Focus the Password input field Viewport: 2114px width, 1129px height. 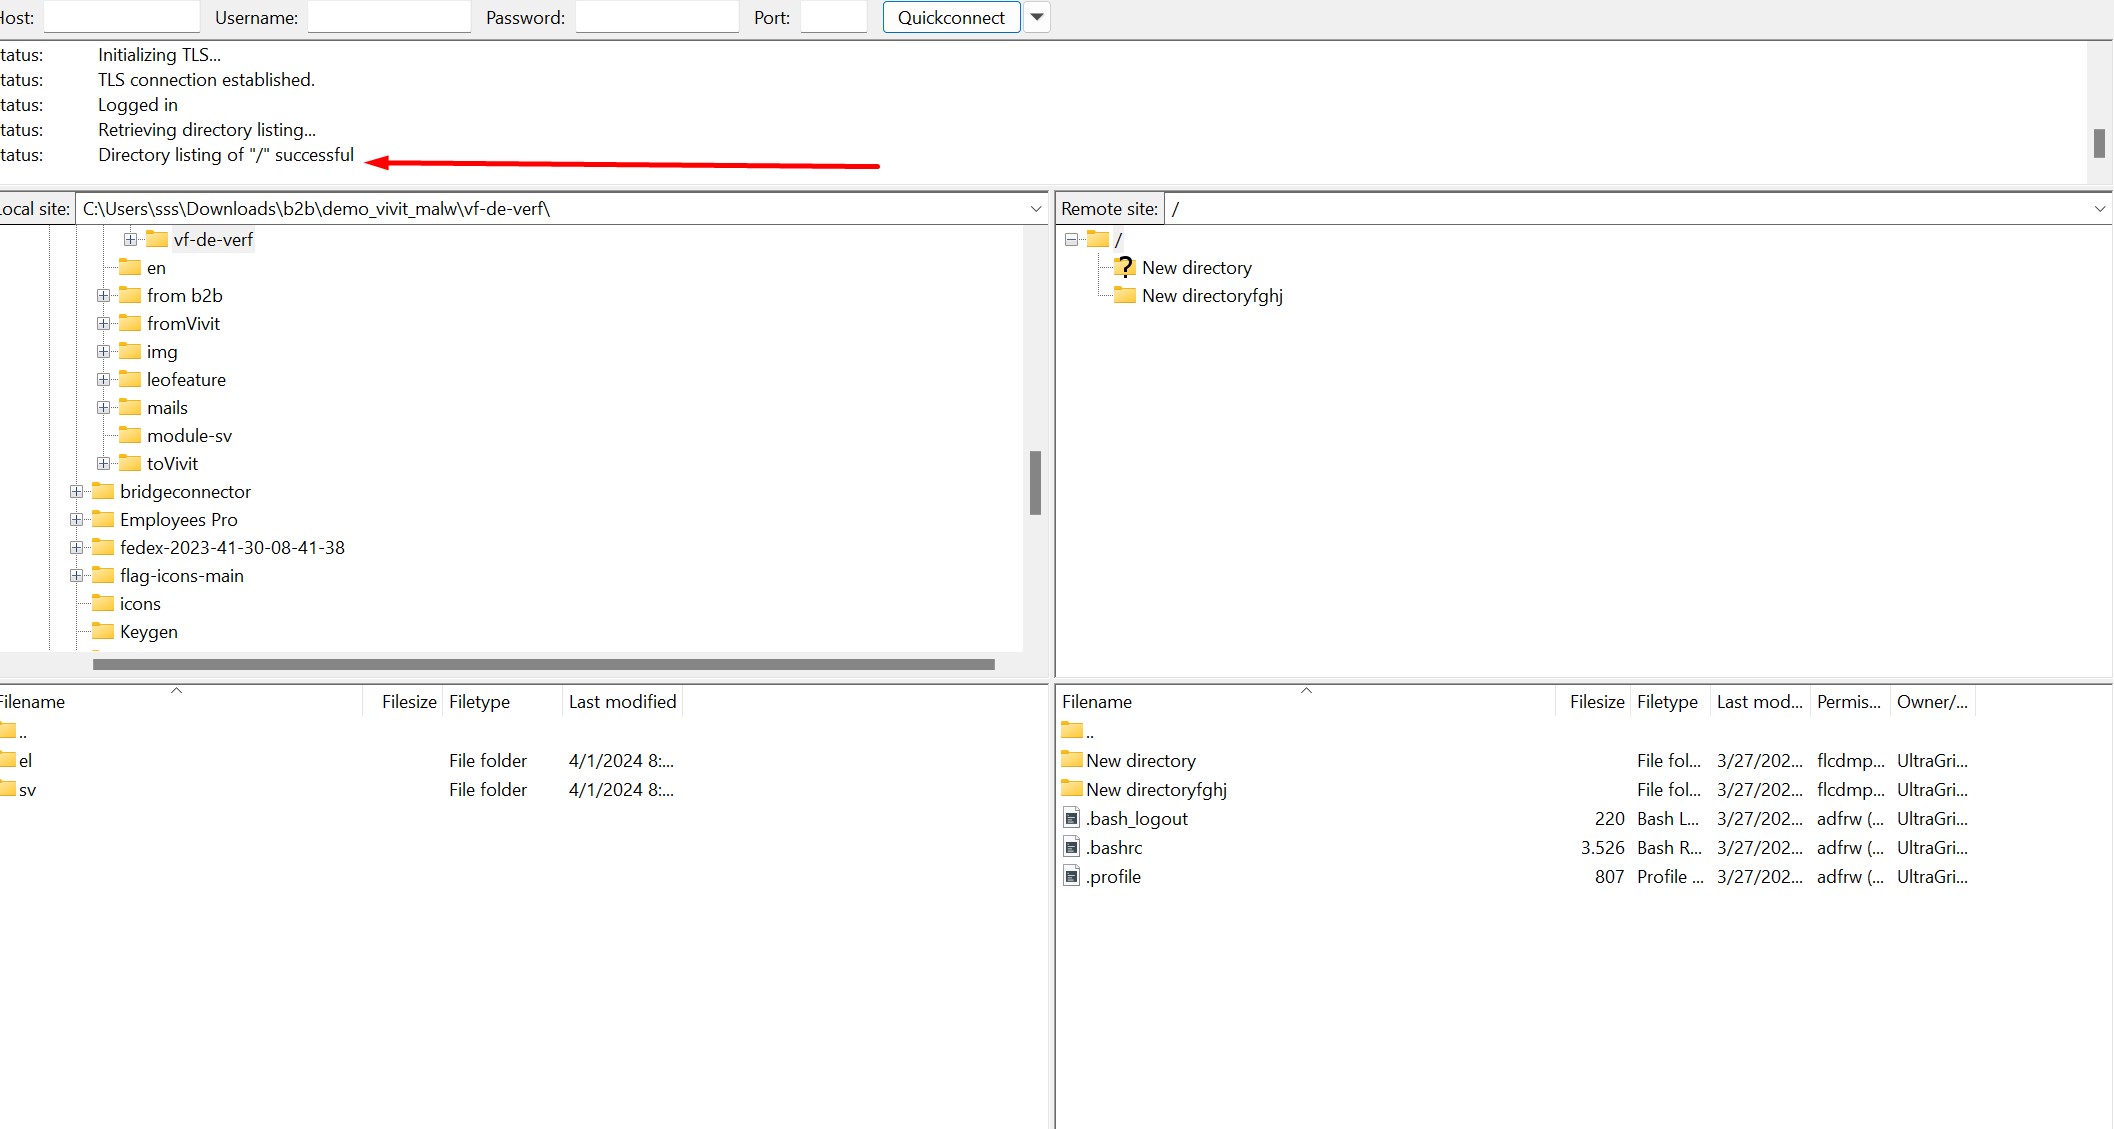click(x=656, y=17)
